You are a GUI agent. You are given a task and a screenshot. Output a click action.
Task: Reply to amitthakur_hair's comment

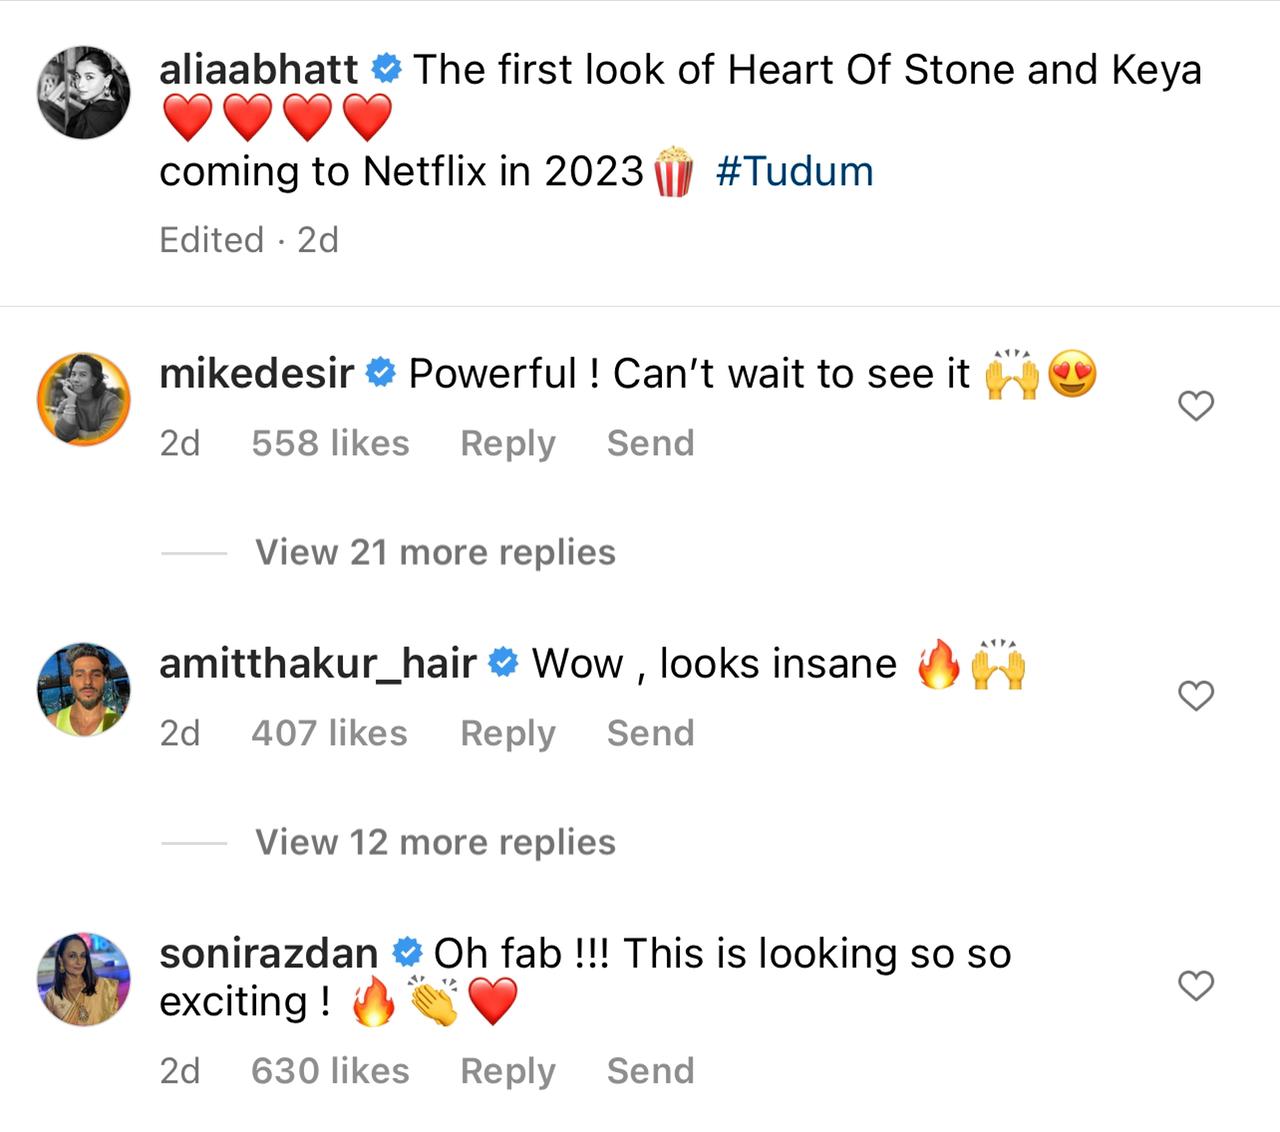pyautogui.click(x=507, y=733)
